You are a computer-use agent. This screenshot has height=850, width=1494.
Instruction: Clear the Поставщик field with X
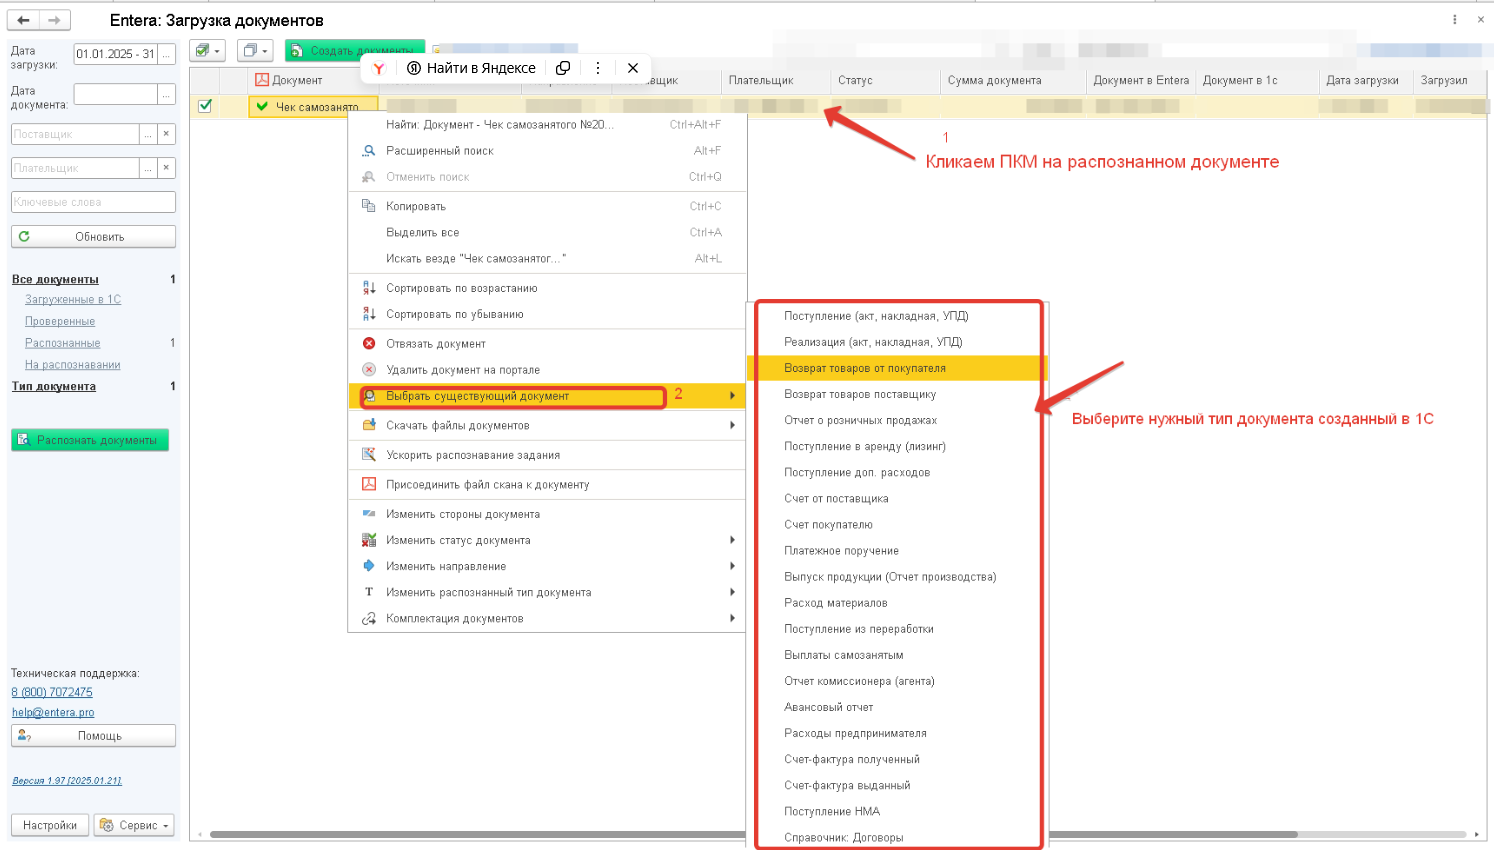coord(167,134)
